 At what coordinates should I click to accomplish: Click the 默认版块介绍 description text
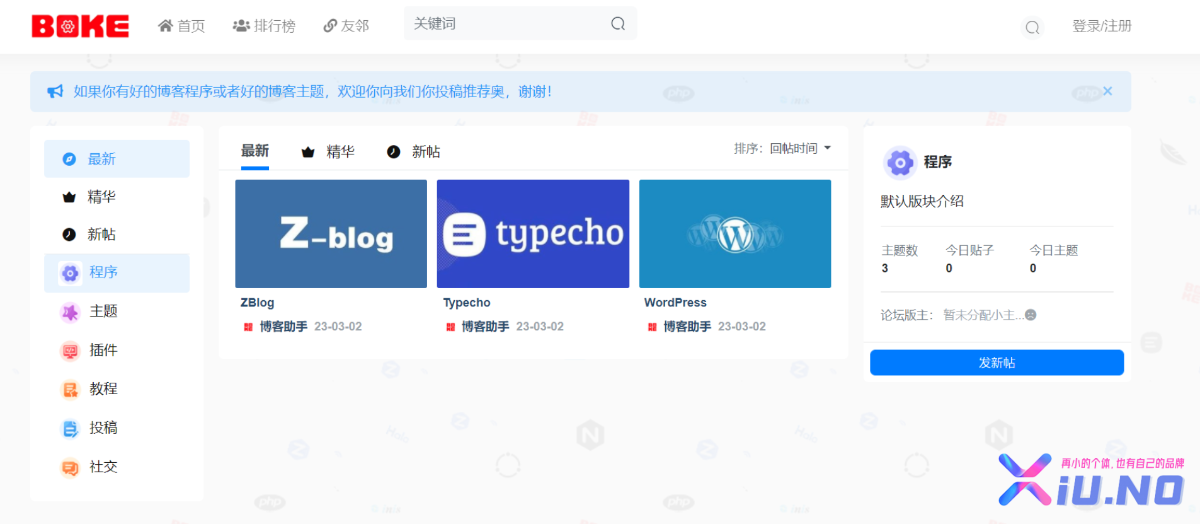pos(922,201)
